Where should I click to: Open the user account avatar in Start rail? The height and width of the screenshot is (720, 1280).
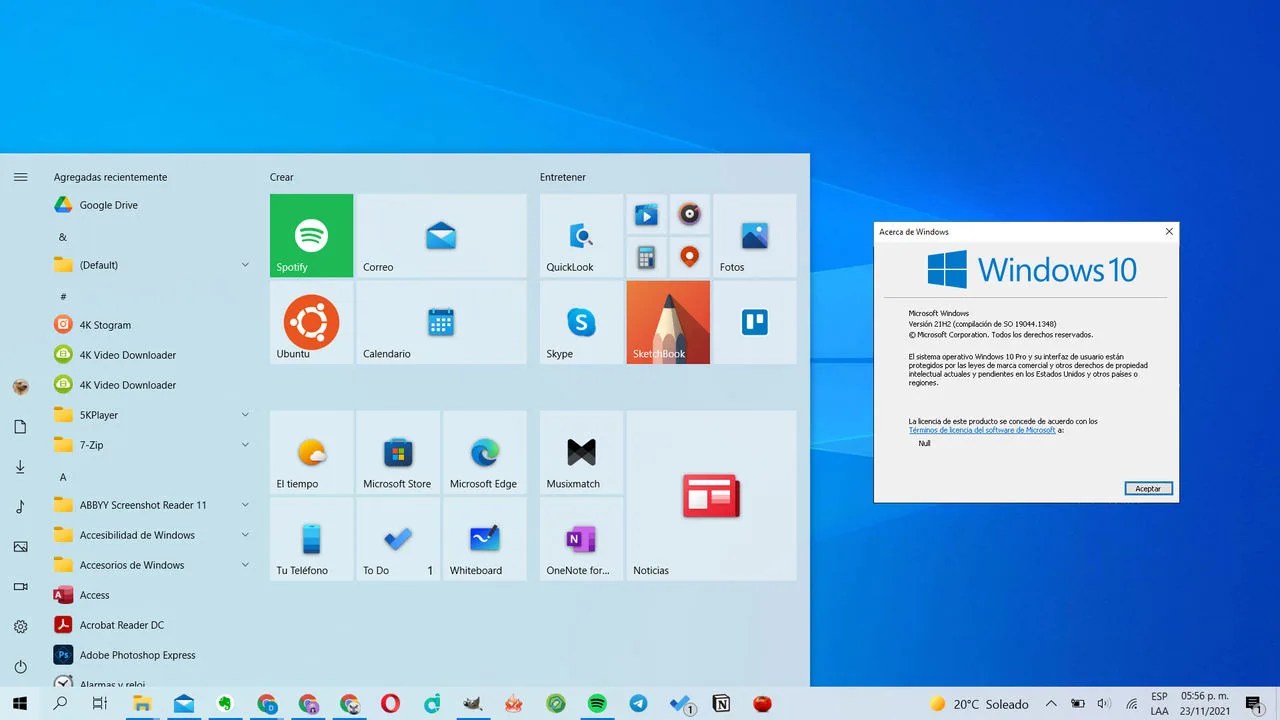click(20, 387)
